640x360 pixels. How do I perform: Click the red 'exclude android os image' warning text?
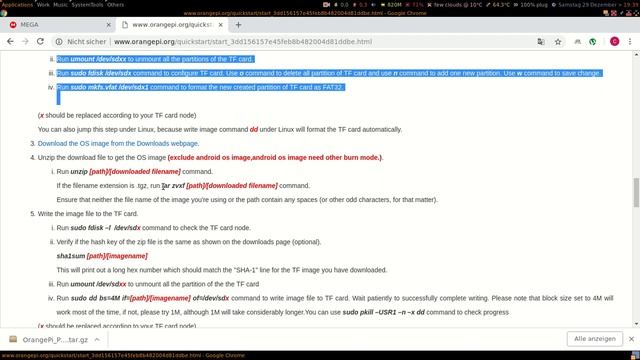point(275,158)
